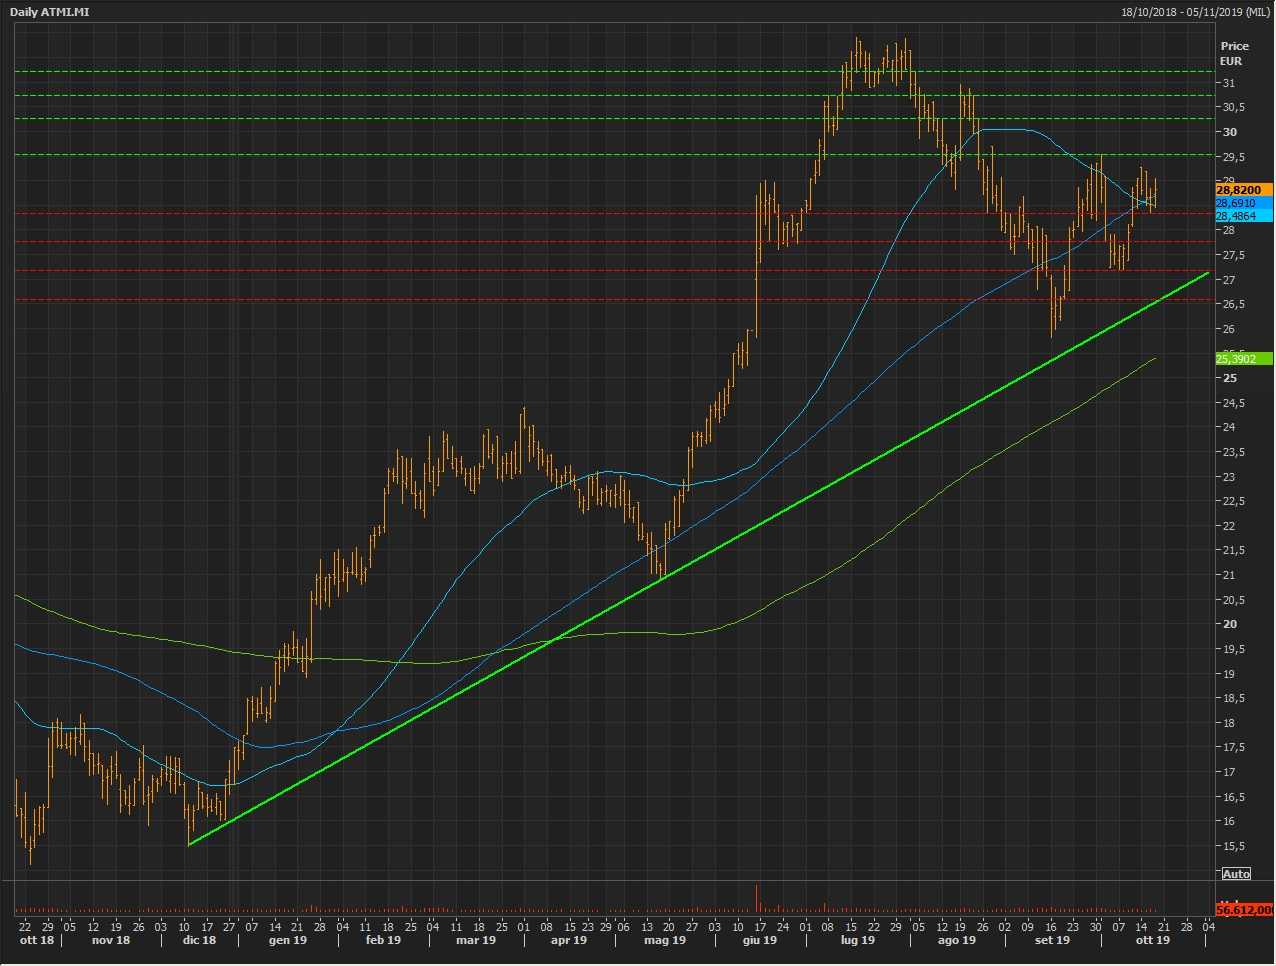The height and width of the screenshot is (966, 1276).
Task: Select the green 25,3902 moving average tag
Action: coord(1244,358)
